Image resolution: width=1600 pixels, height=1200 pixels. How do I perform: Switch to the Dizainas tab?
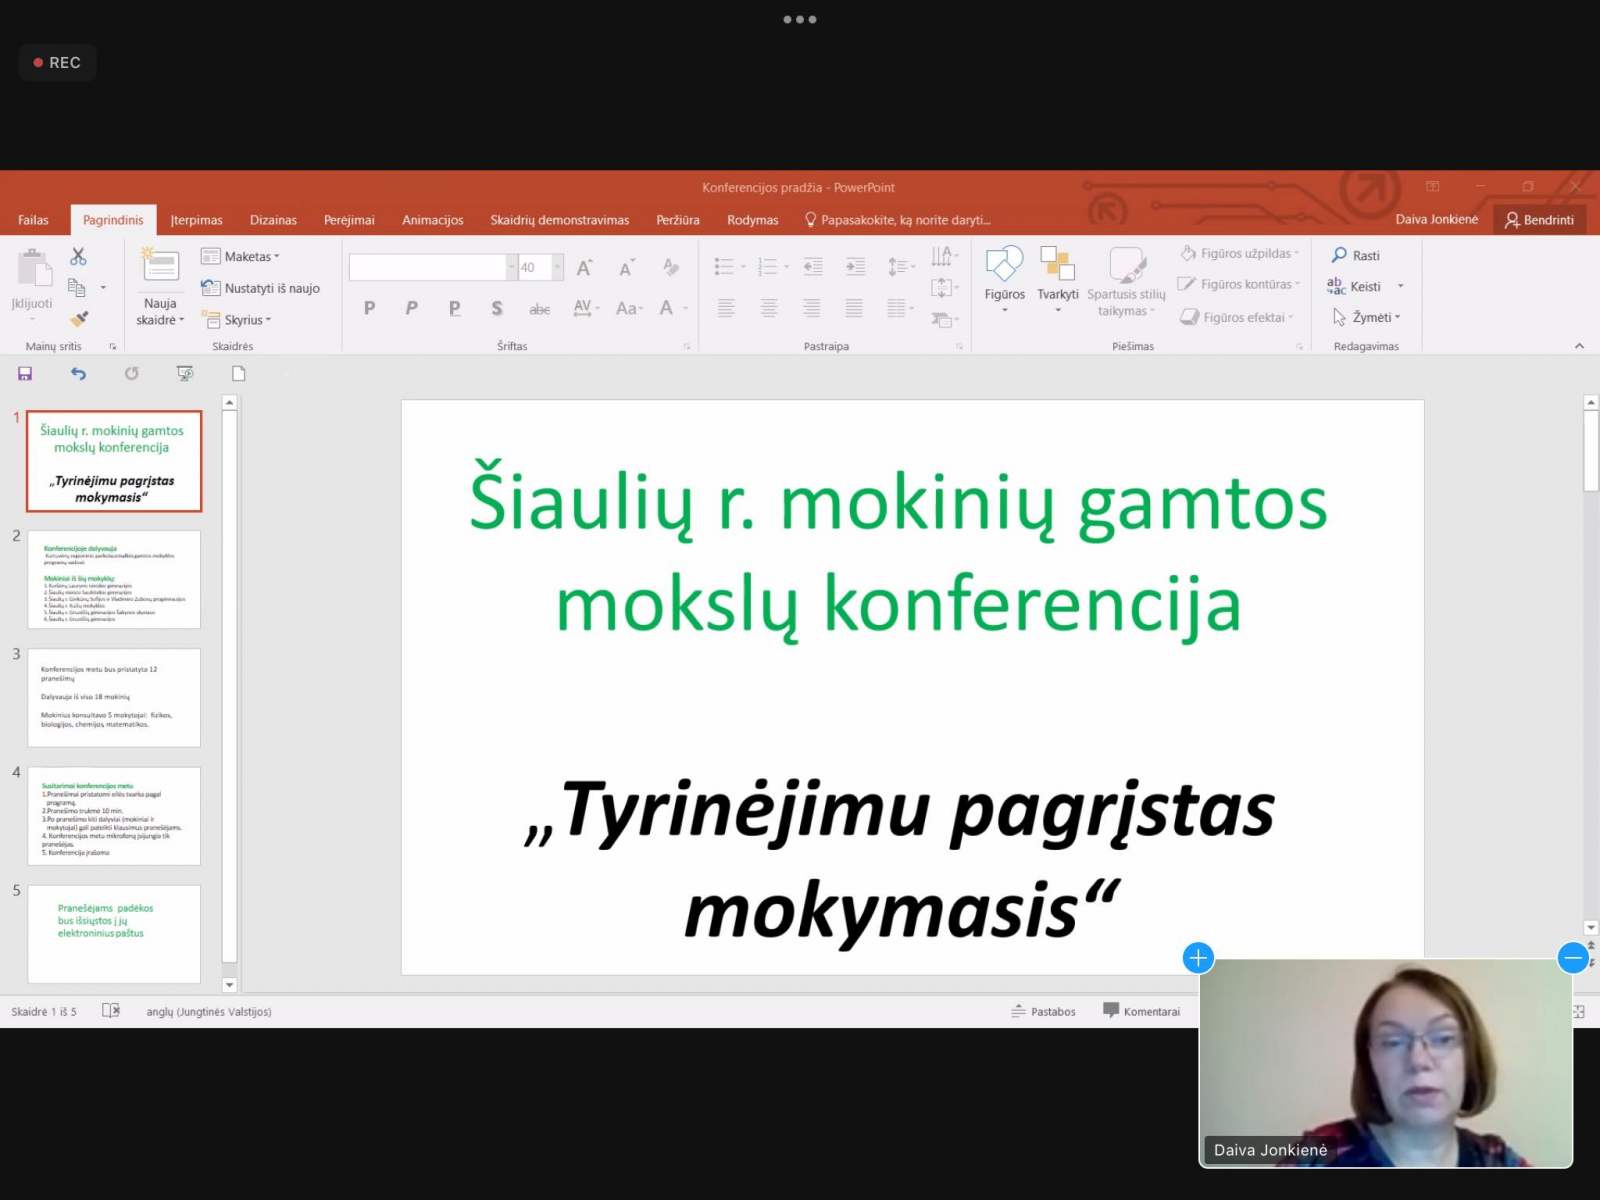point(273,220)
